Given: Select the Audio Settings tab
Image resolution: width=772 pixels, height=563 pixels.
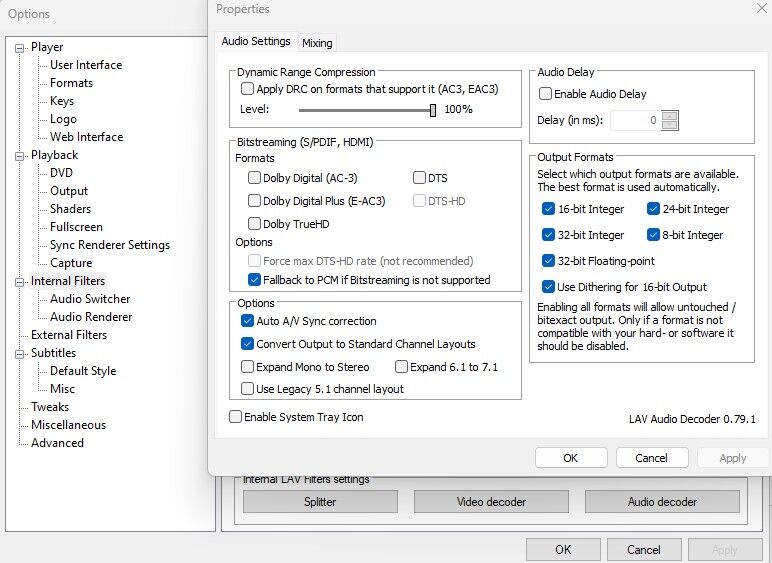Looking at the screenshot, I should click(x=256, y=41).
